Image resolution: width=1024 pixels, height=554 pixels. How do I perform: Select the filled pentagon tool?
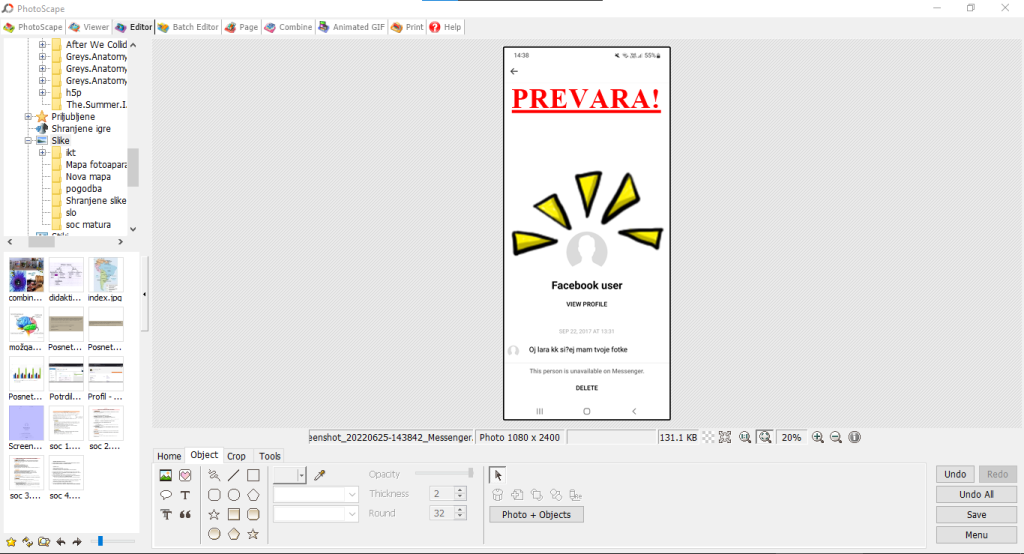(233, 534)
